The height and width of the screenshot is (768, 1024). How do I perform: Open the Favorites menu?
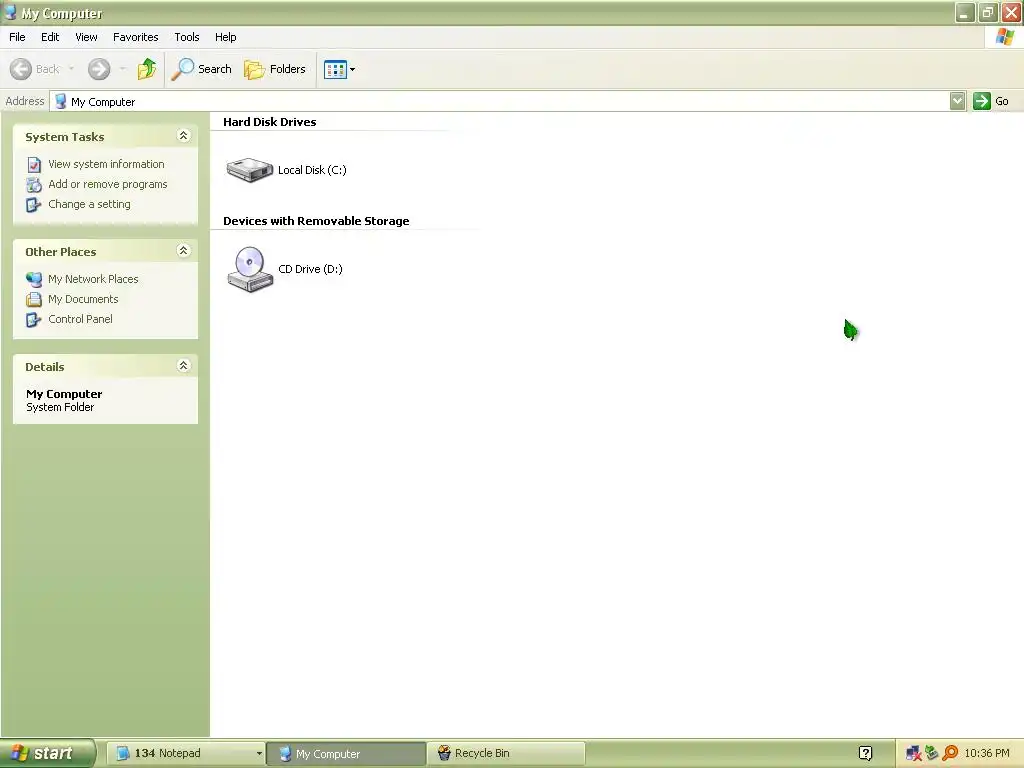pos(135,37)
